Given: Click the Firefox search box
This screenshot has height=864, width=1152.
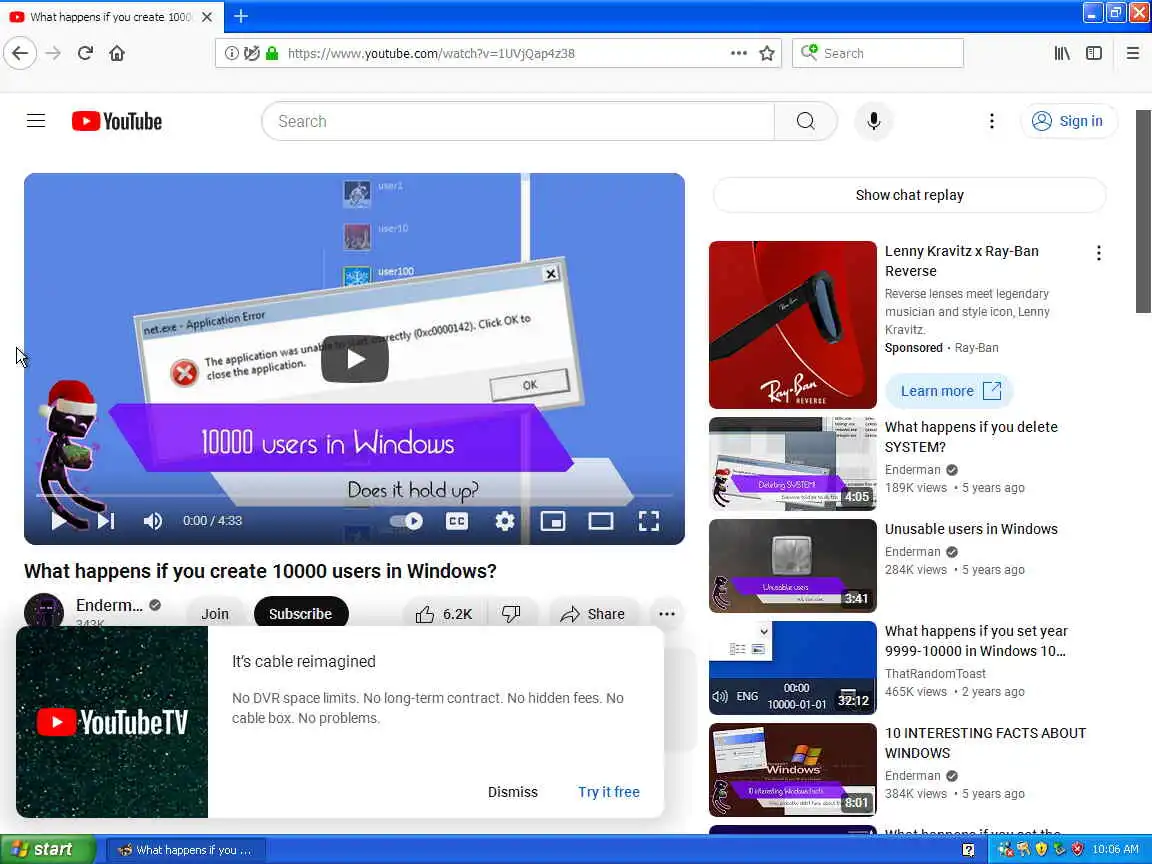Looking at the screenshot, I should (878, 53).
